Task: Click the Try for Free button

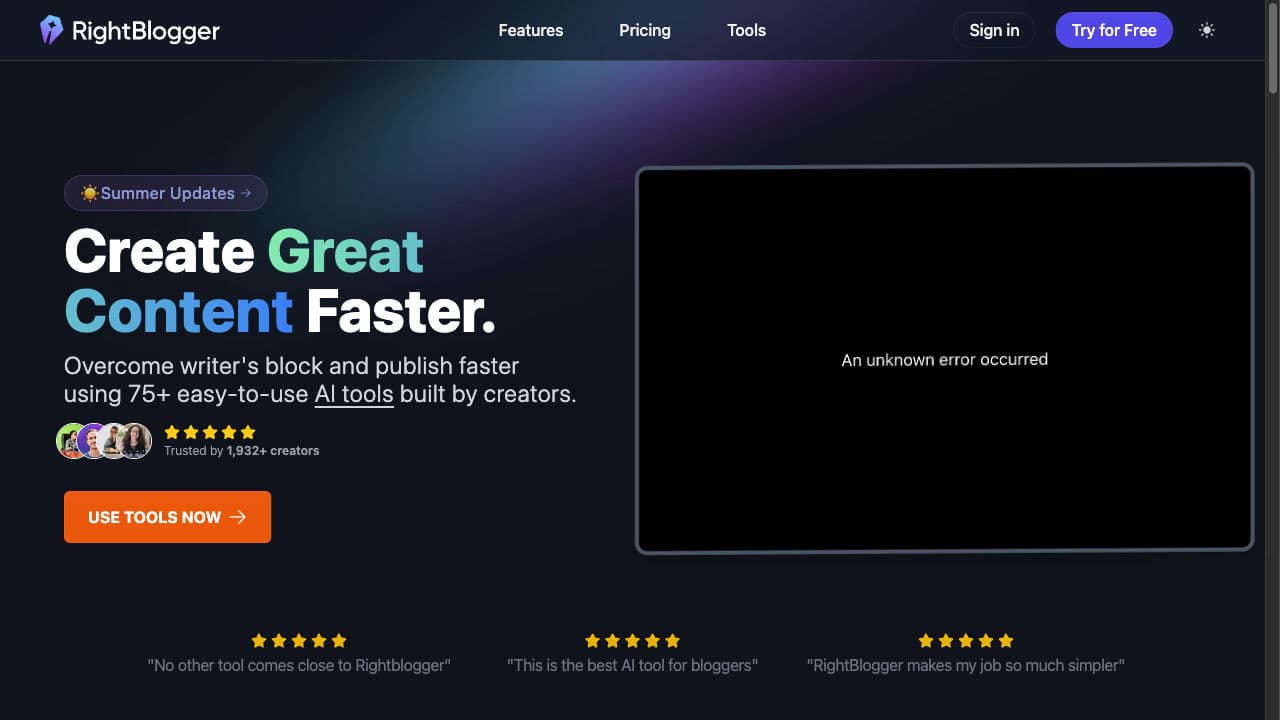Action: click(1114, 30)
